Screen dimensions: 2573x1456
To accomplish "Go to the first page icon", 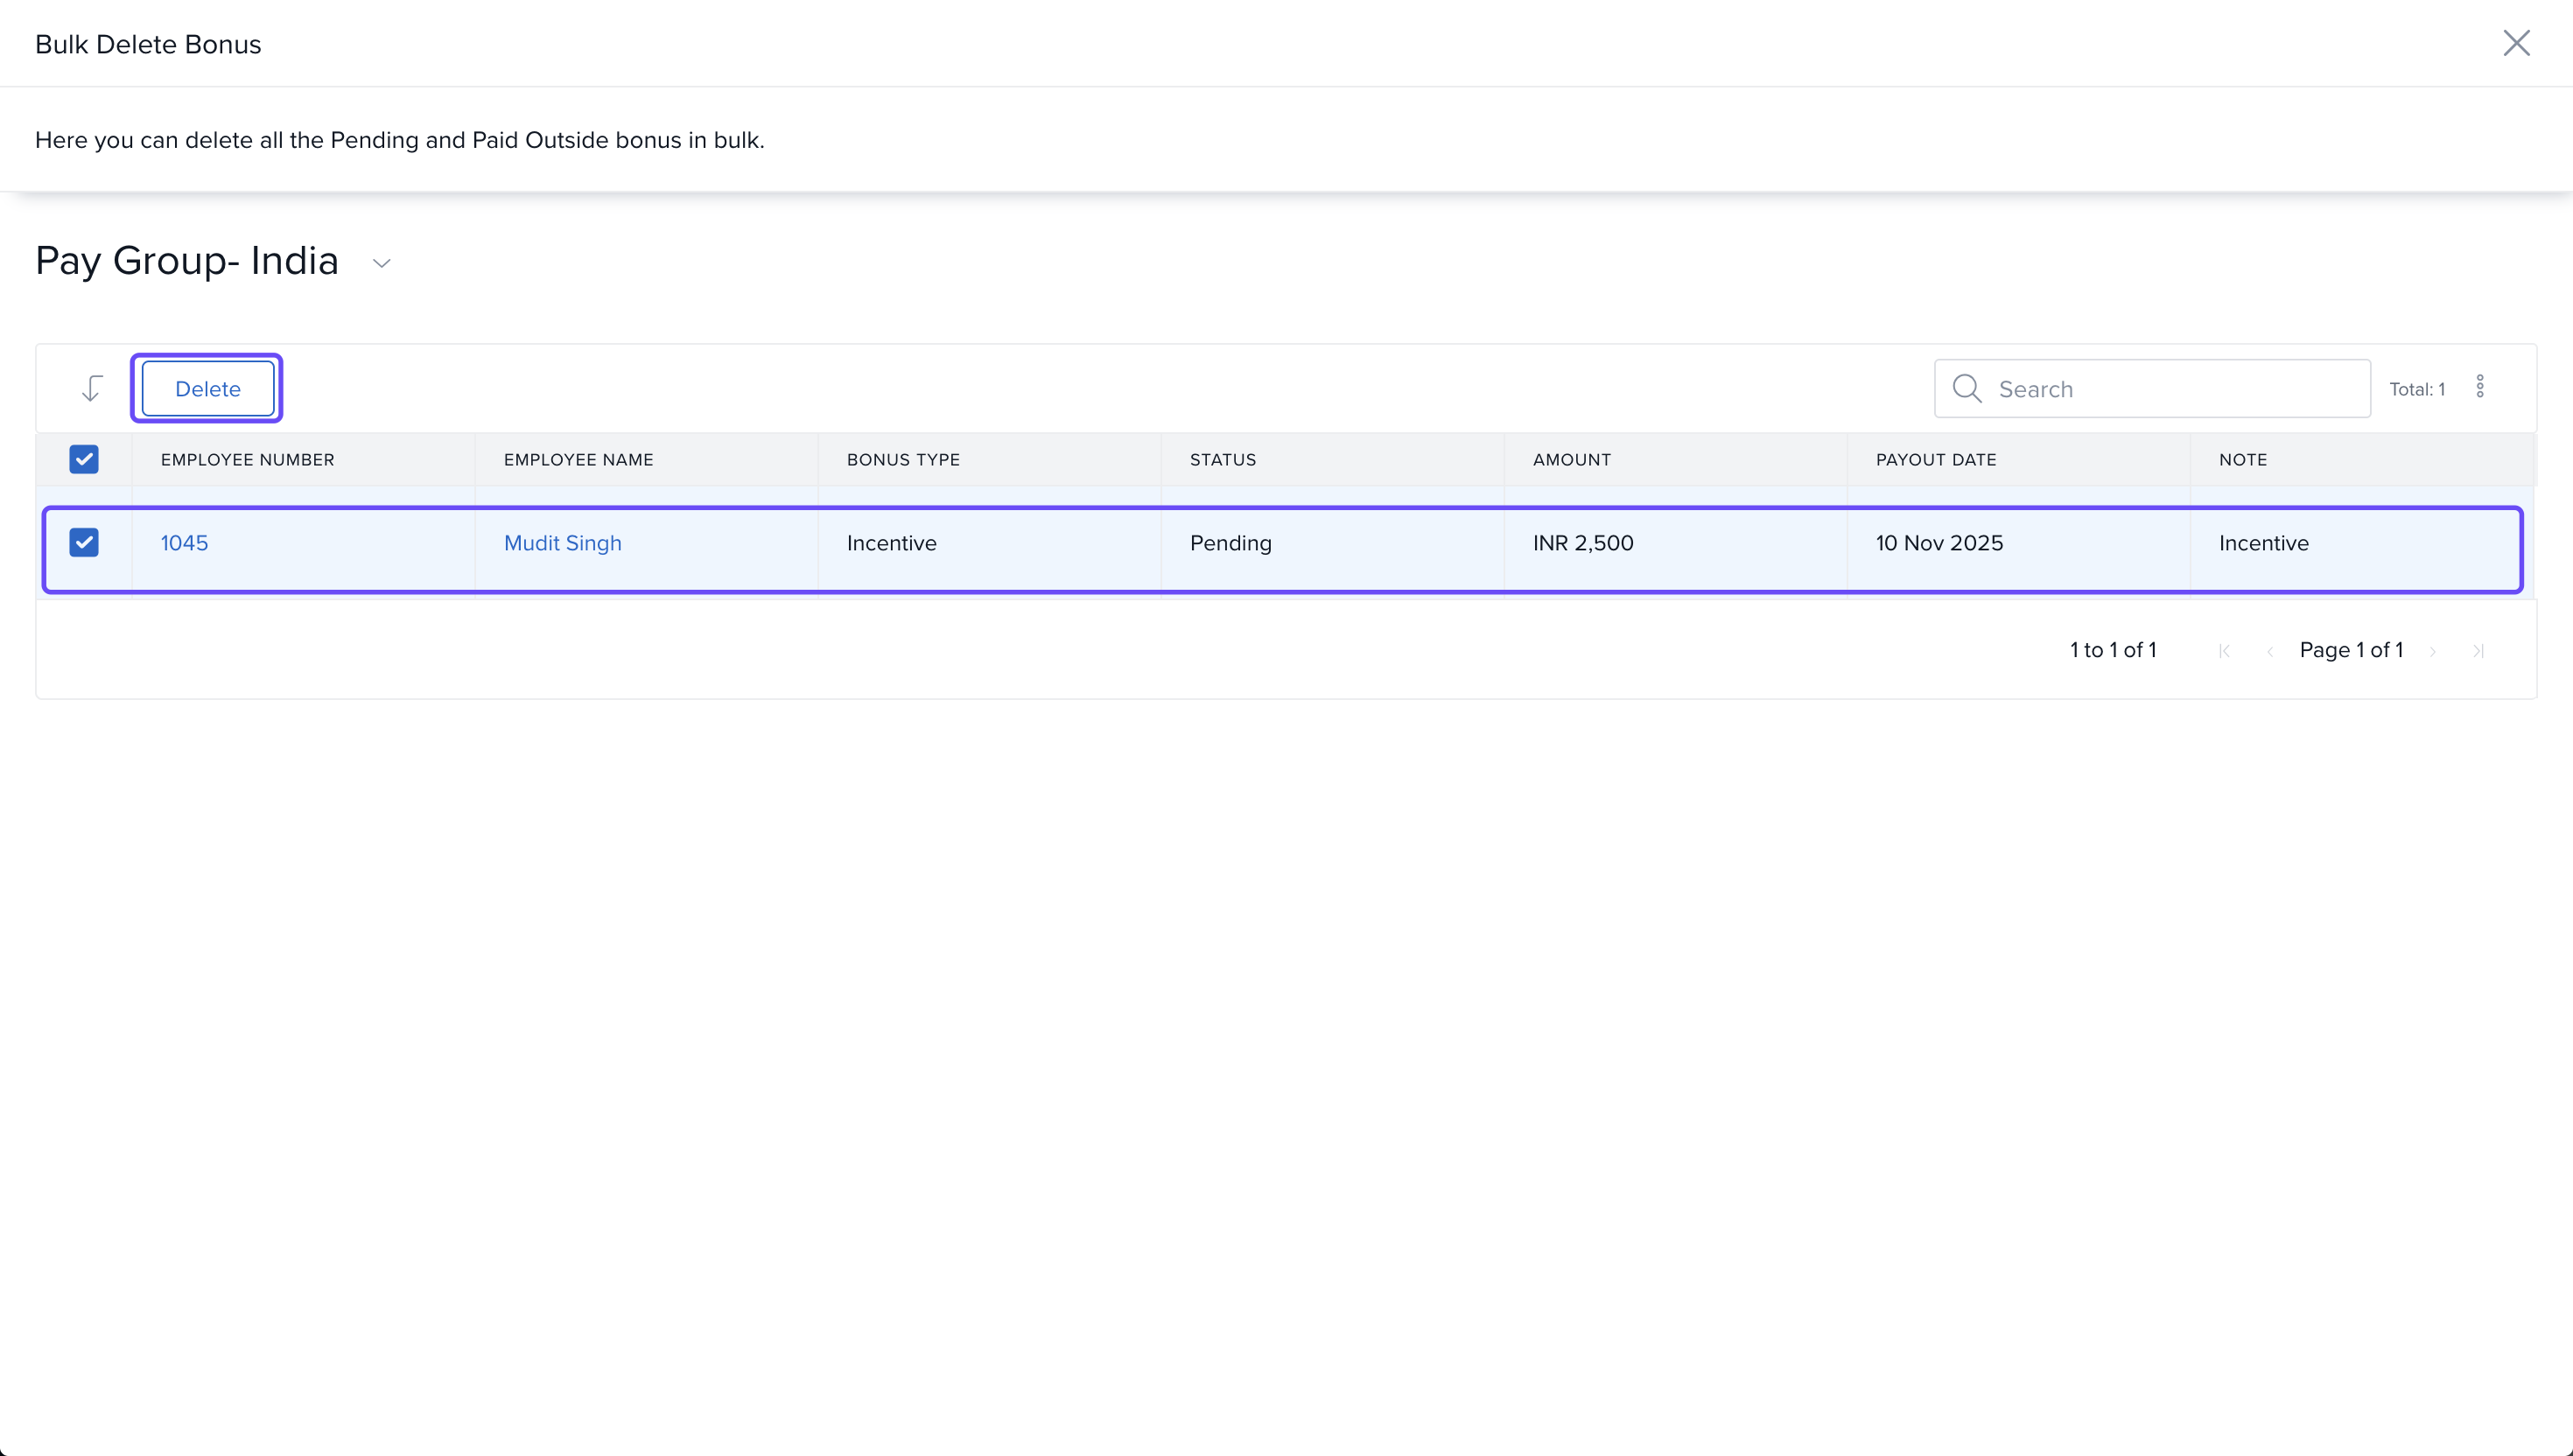I will click(2224, 651).
